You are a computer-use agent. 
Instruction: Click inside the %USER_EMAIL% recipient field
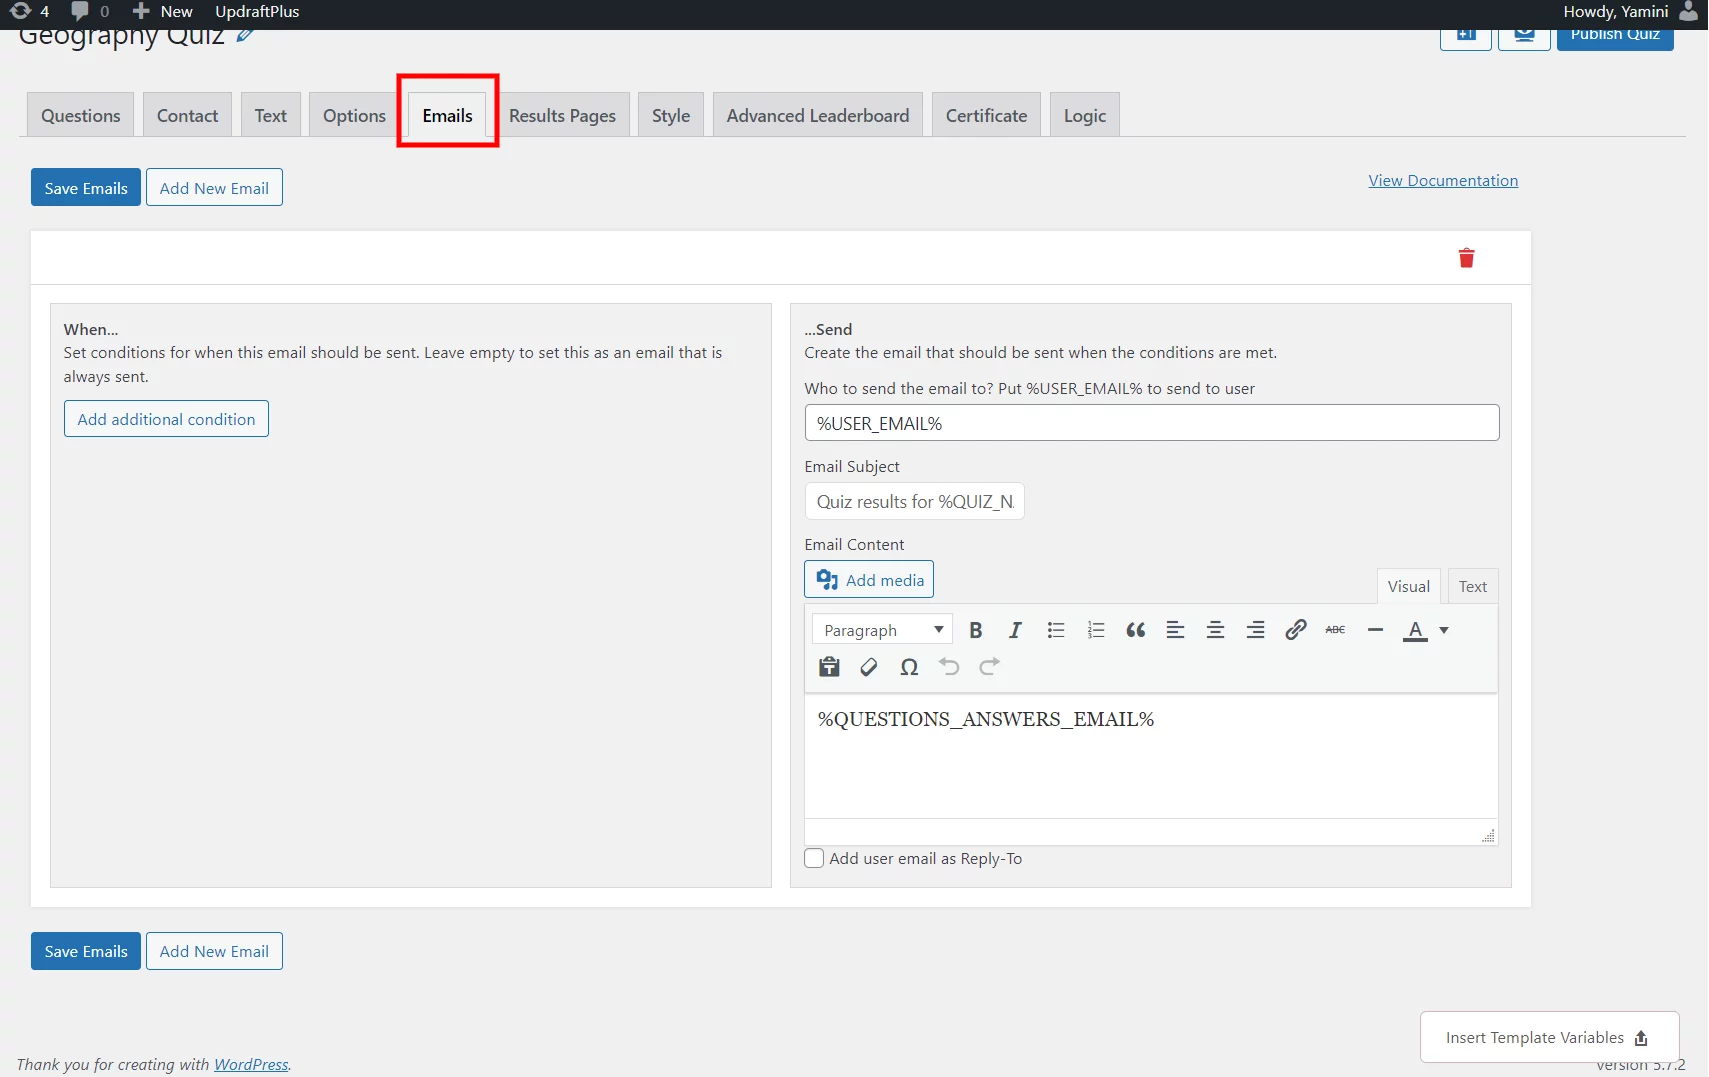tap(1150, 422)
